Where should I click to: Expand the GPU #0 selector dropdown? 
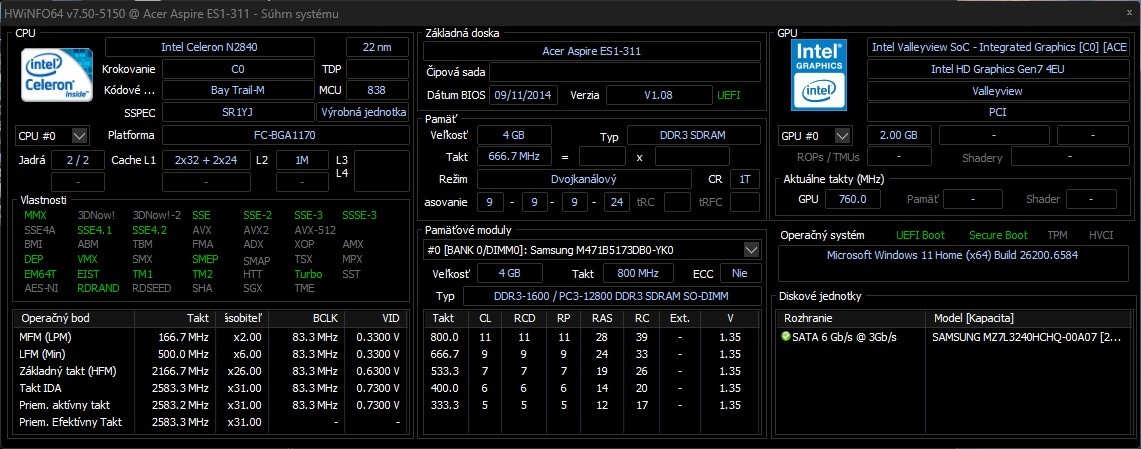[x=815, y=135]
